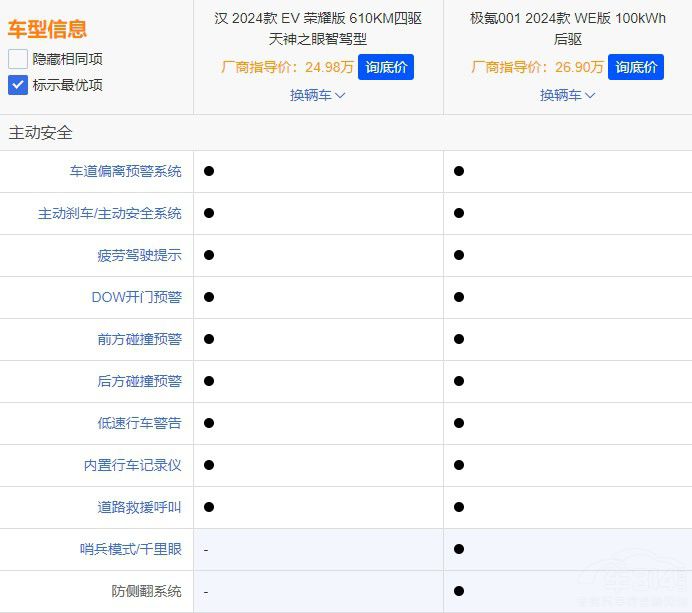The height and width of the screenshot is (613, 692).
Task: Open DOW开门预警 feature explanation
Action: 137,297
